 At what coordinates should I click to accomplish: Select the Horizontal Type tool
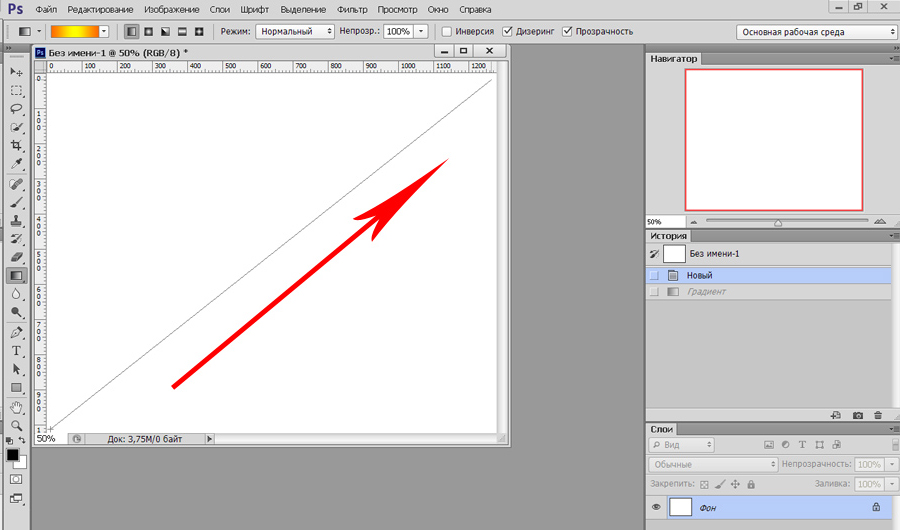(17, 350)
